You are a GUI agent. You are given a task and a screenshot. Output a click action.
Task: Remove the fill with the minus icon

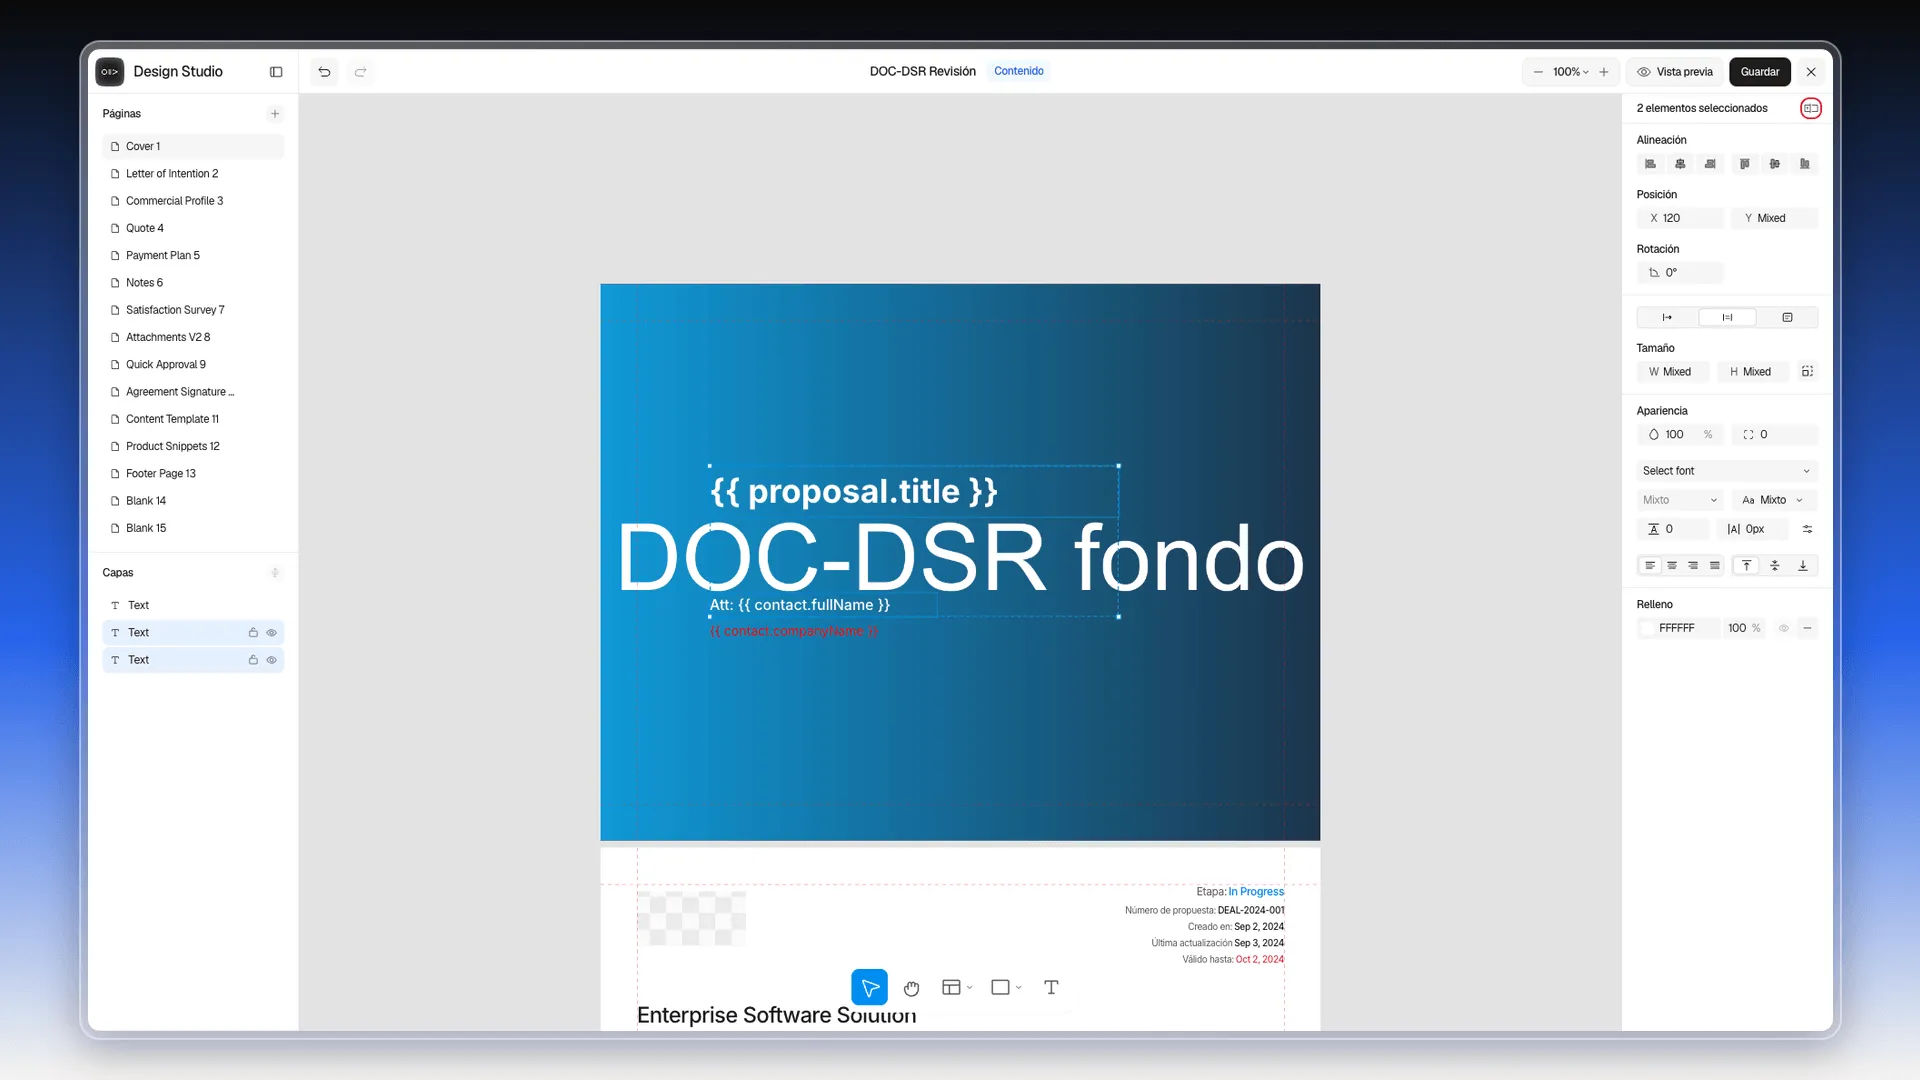pos(1807,628)
